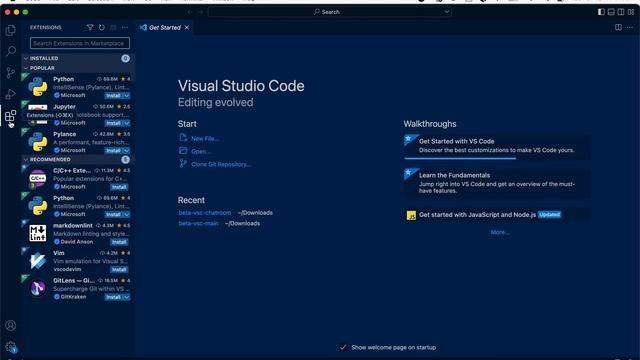Click the title bar Search command center

coord(329,12)
